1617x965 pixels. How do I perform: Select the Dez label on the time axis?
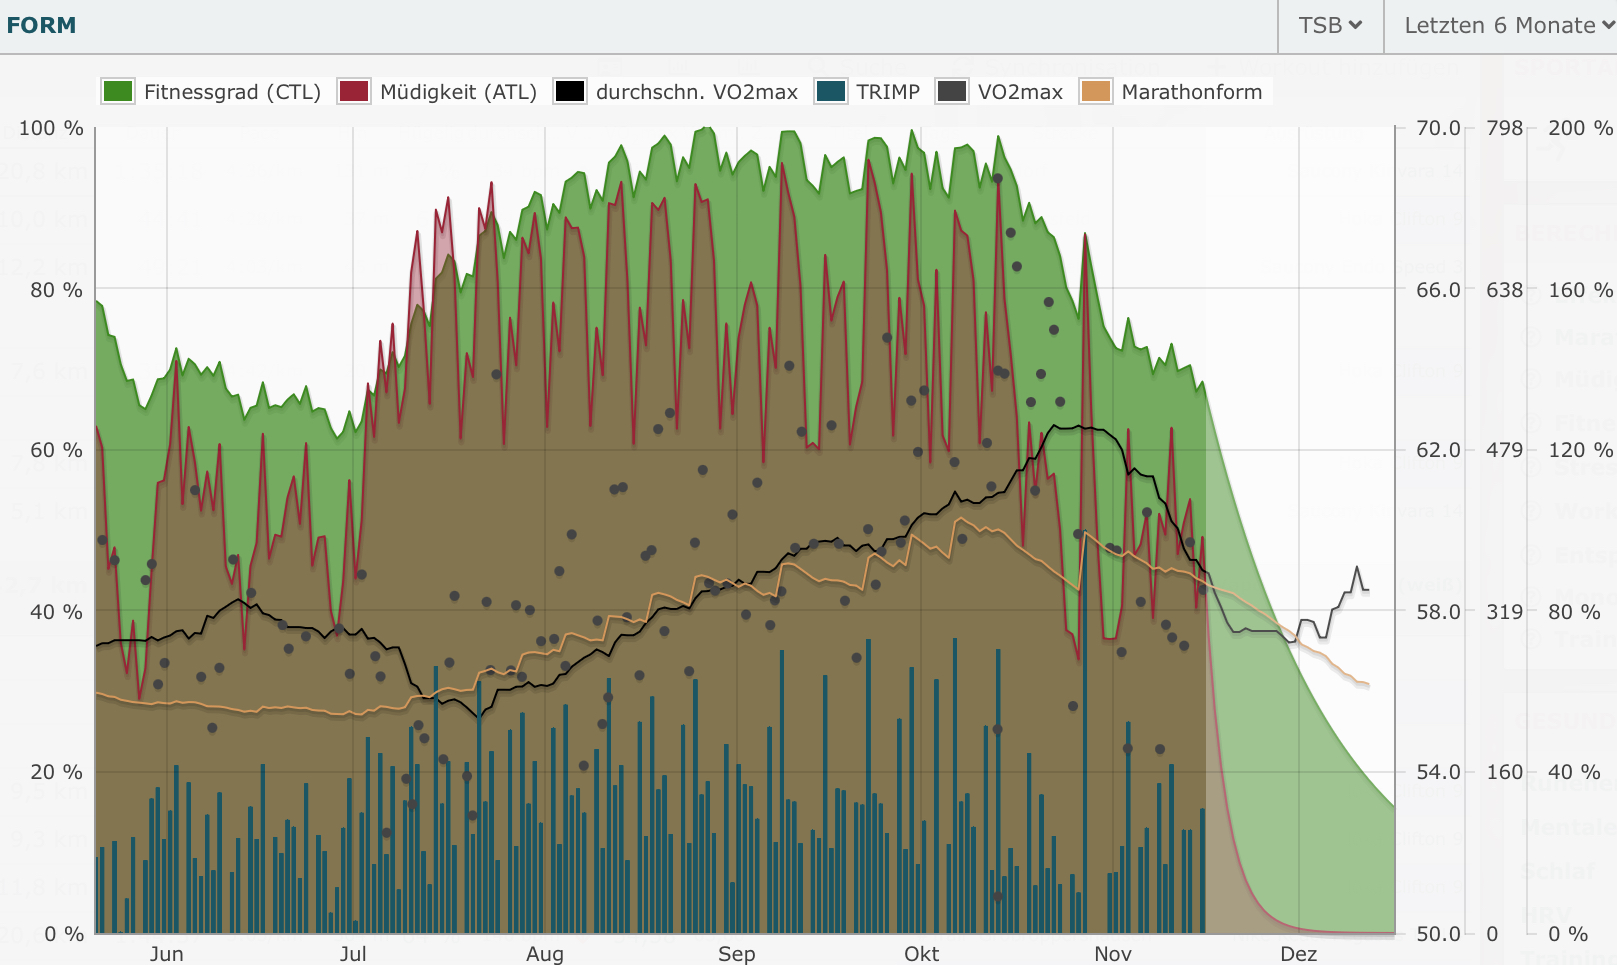coord(1298,953)
